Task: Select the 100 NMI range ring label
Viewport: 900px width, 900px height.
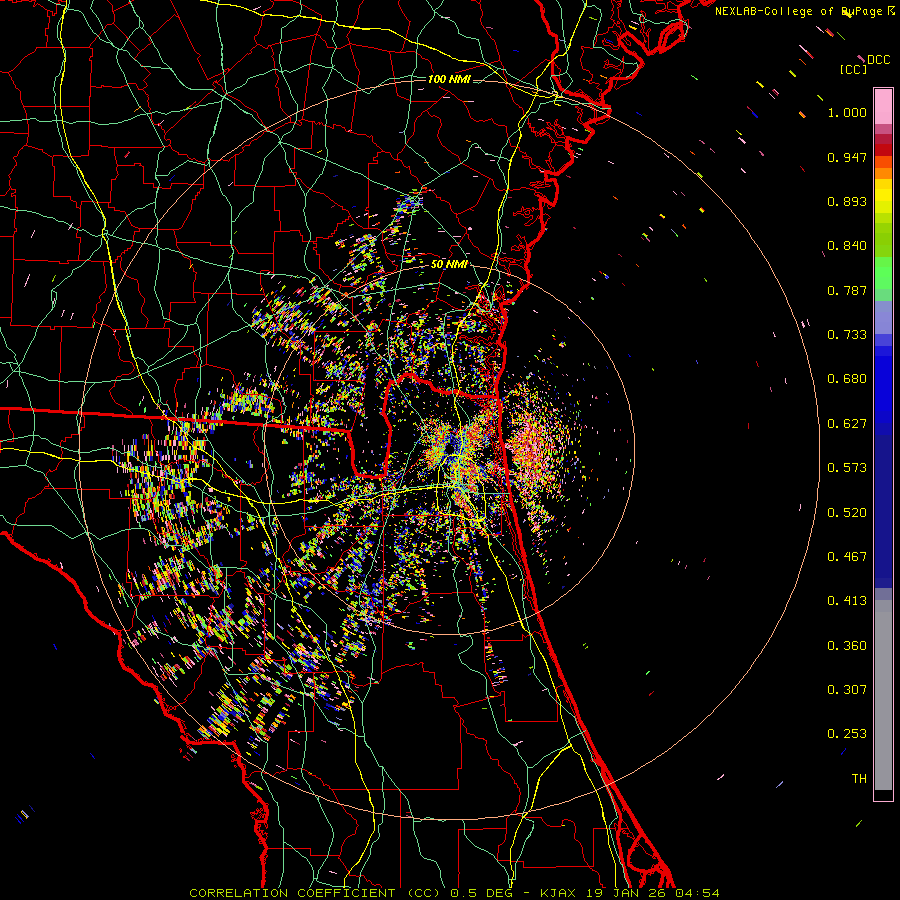Action: click(449, 79)
